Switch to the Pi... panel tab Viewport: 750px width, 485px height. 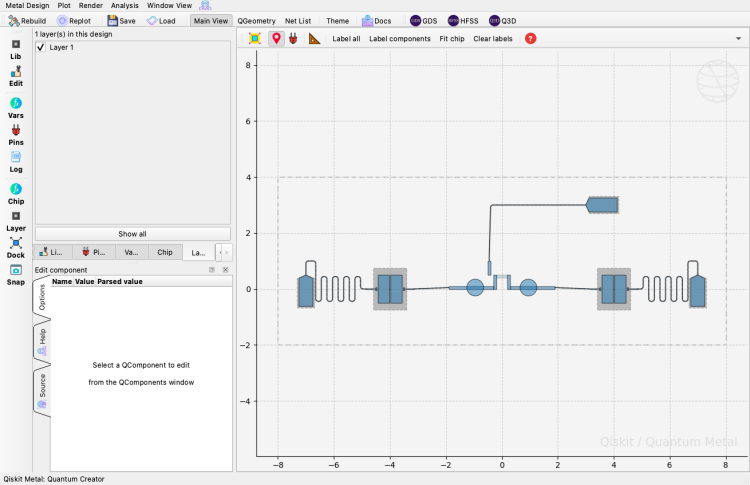tap(94, 252)
